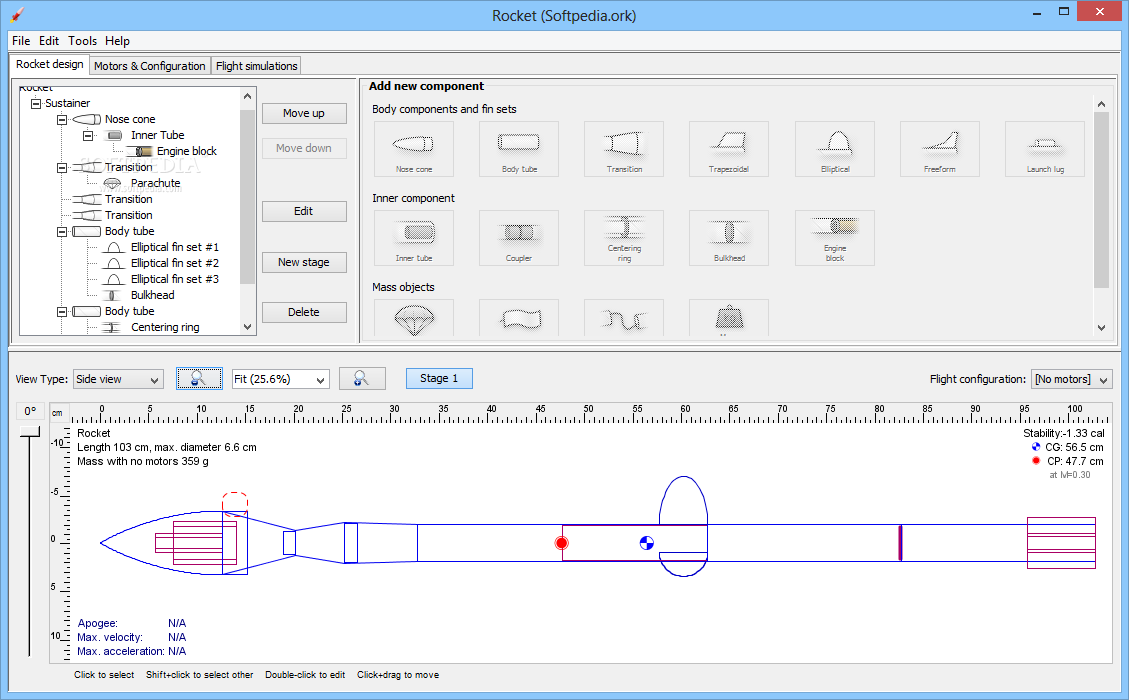Add a Mass component weight object
Image resolution: width=1129 pixels, height=700 pixels.
[x=729, y=318]
